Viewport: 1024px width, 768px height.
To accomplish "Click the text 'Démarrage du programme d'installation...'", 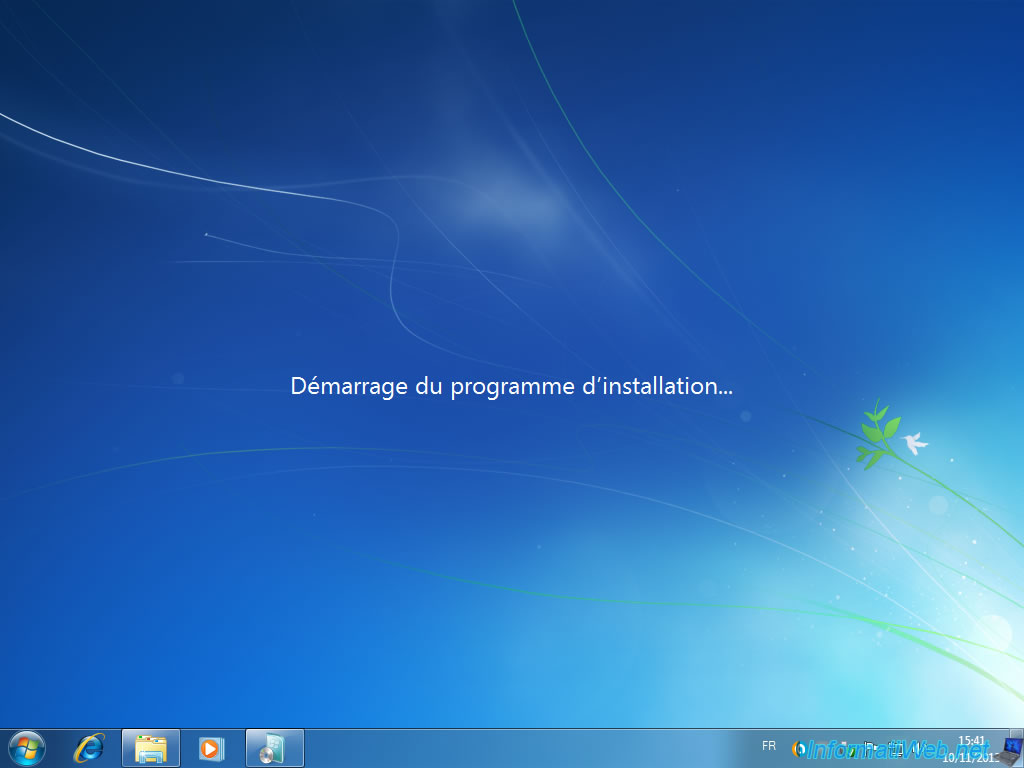I will [x=511, y=386].
